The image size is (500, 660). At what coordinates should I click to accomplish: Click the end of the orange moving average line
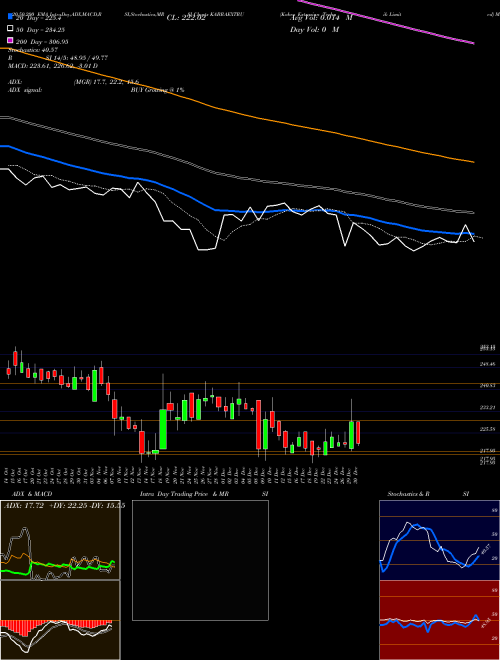coord(473,161)
